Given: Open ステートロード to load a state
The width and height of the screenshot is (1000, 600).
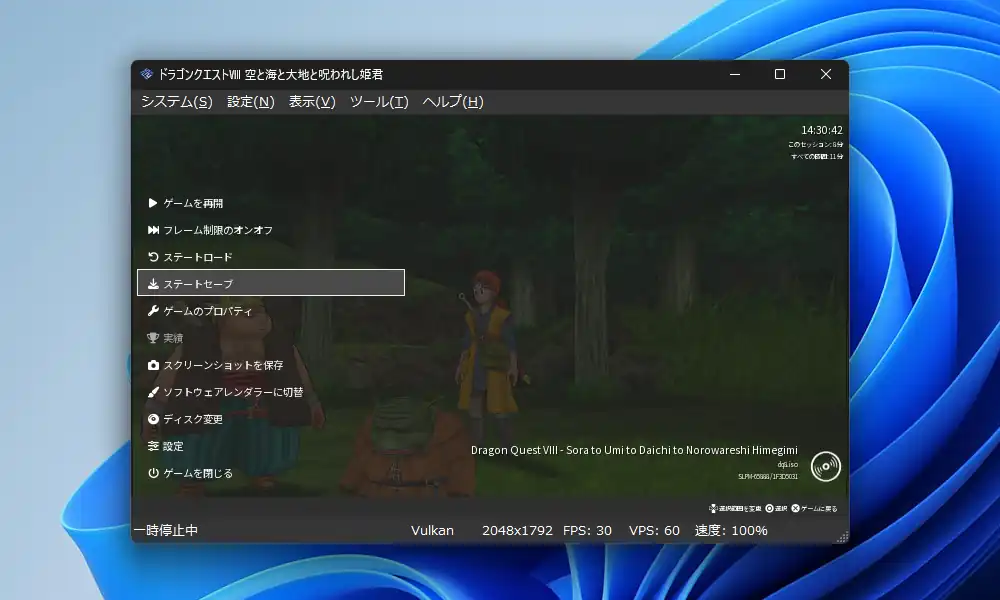Looking at the screenshot, I should [197, 257].
